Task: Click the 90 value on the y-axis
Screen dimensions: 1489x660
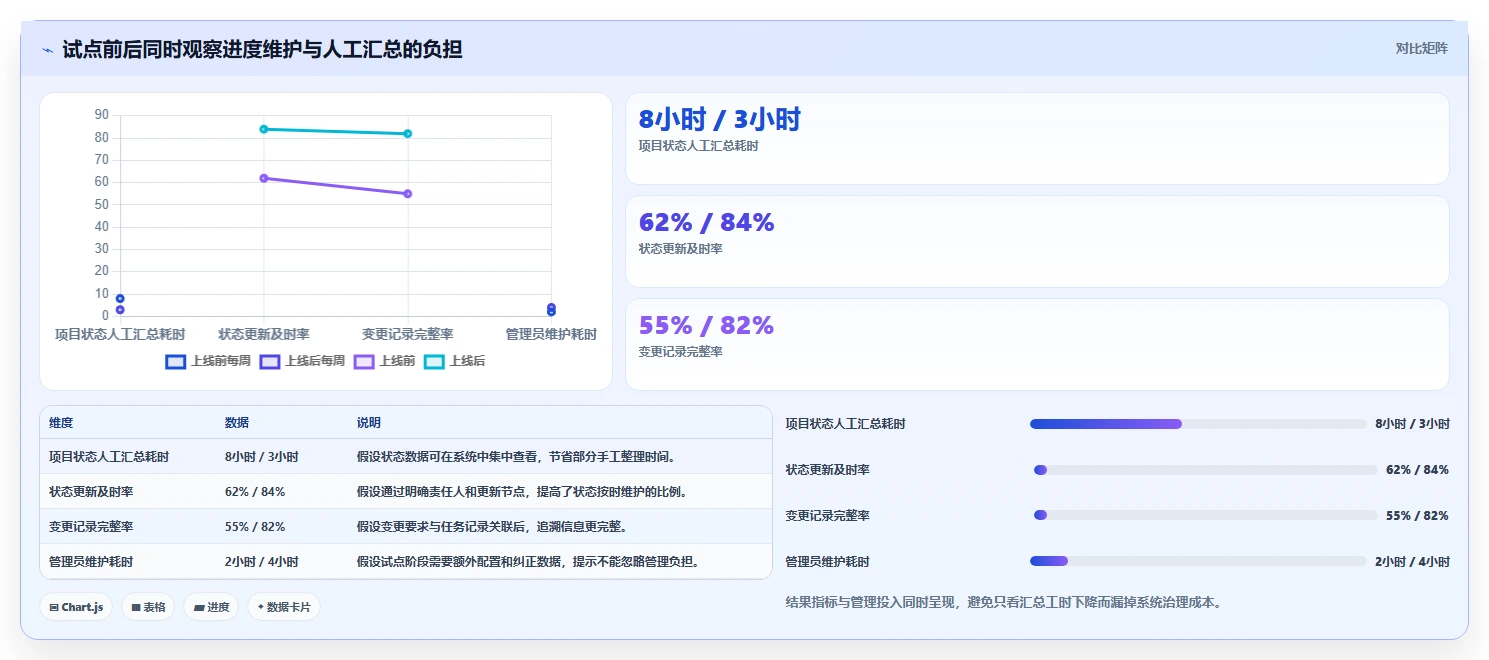Action: click(101, 115)
